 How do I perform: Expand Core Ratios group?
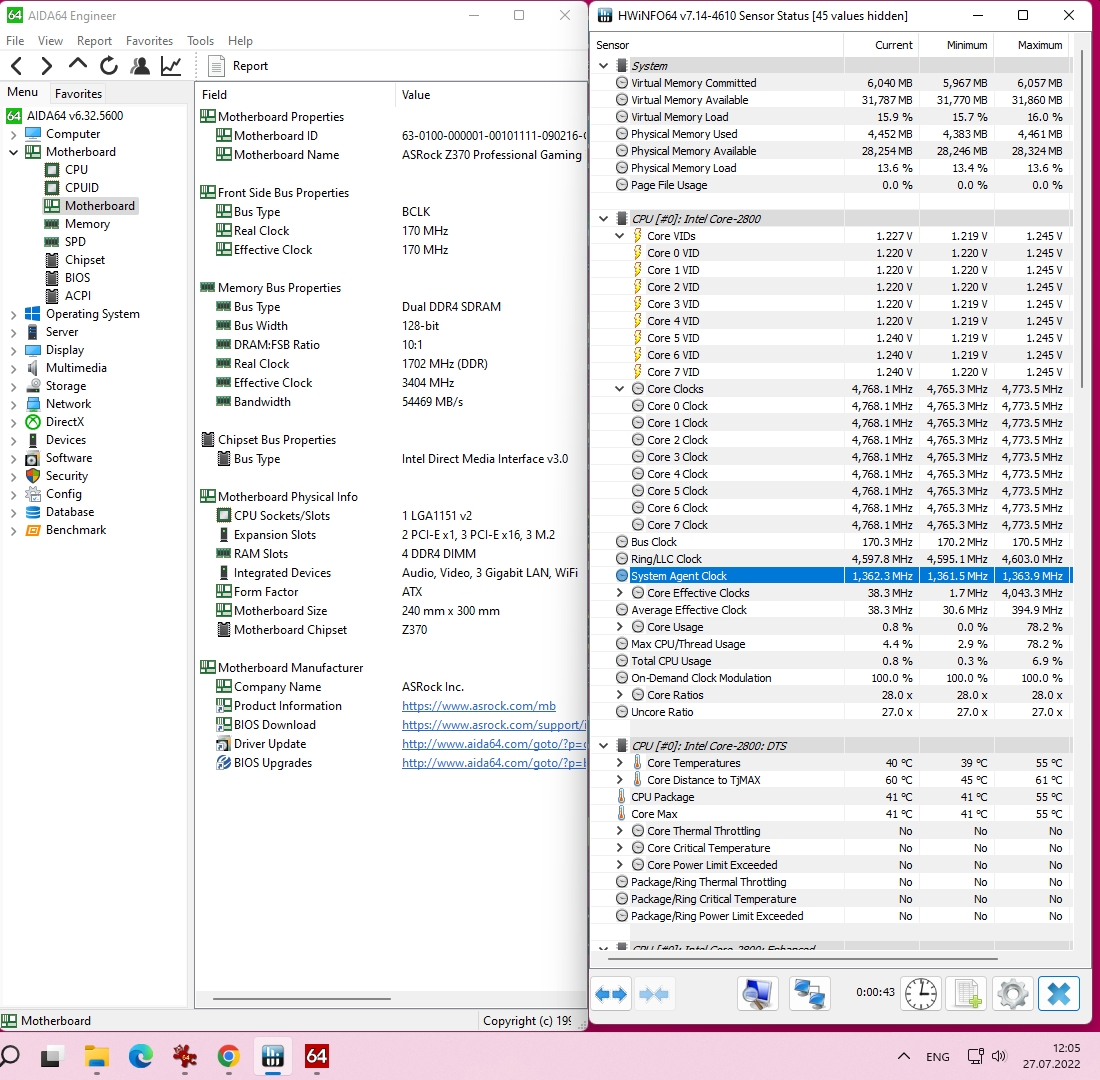(619, 695)
